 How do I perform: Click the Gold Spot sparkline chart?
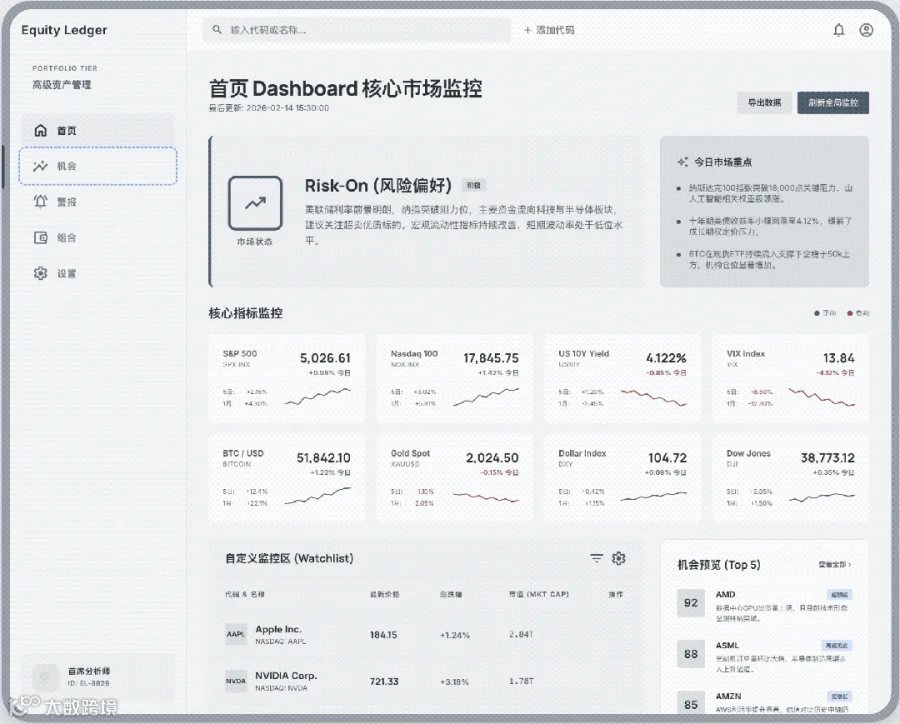486,497
